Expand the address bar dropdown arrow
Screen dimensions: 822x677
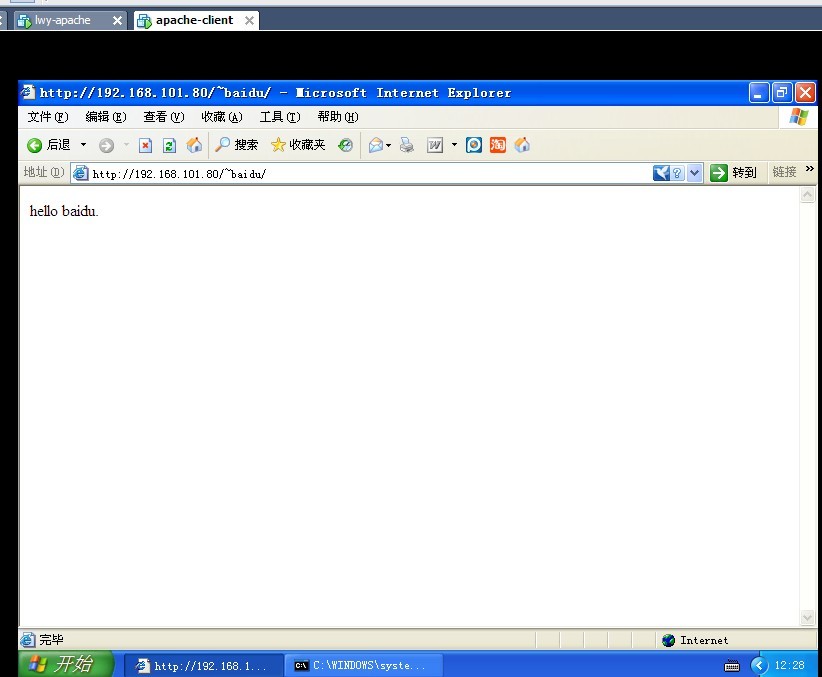click(695, 173)
